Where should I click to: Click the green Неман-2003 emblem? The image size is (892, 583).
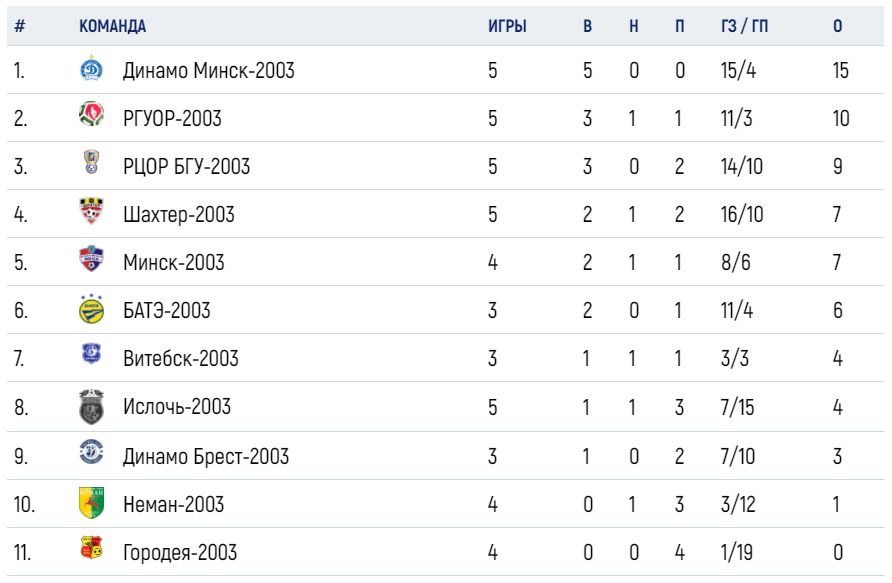click(x=91, y=503)
